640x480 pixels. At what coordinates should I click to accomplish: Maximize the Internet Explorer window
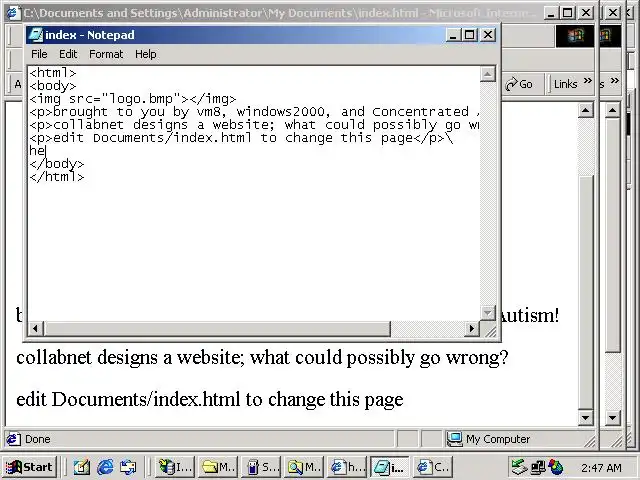568,13
